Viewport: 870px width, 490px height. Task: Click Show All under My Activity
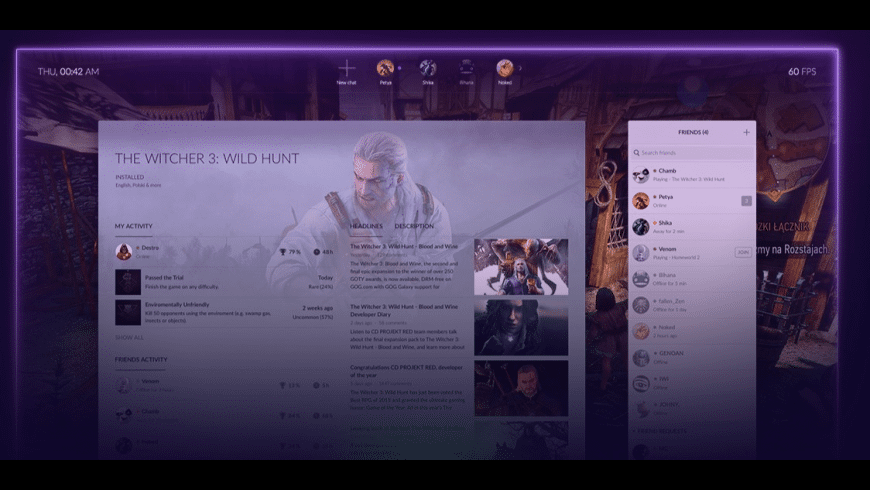[129, 337]
